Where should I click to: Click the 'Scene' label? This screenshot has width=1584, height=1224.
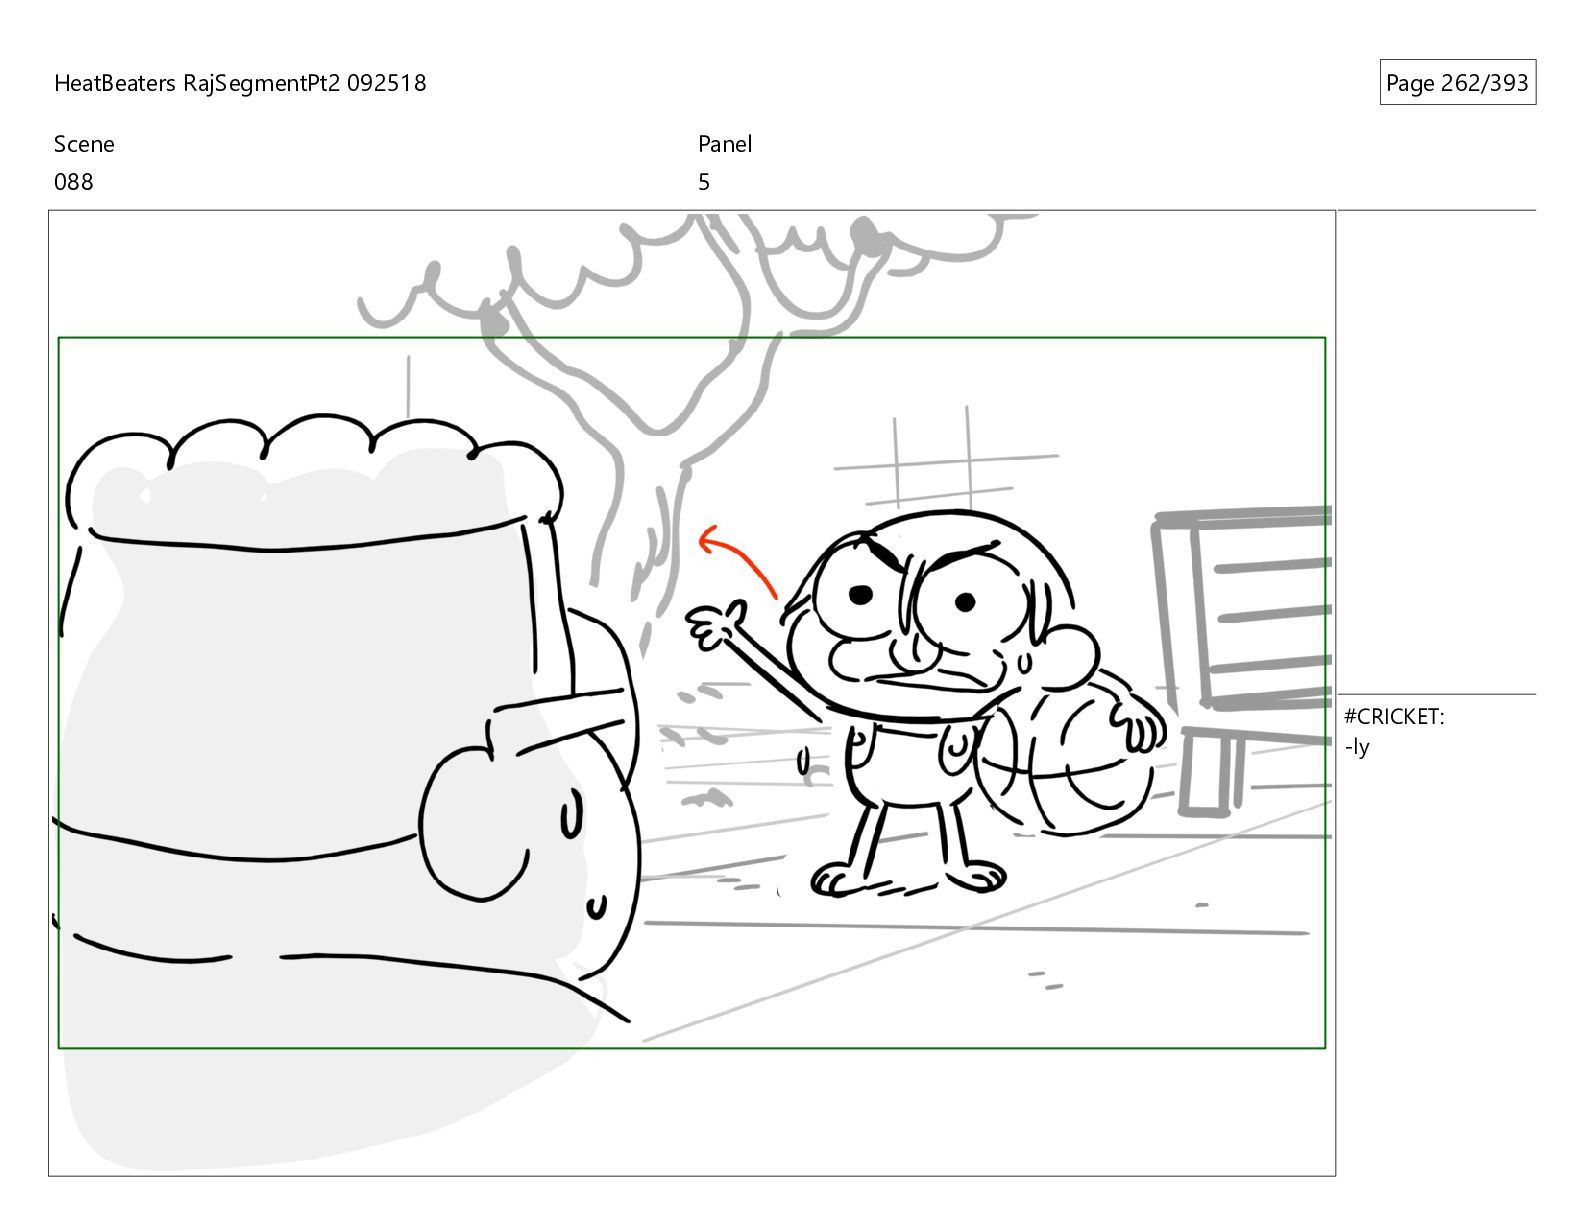[84, 144]
